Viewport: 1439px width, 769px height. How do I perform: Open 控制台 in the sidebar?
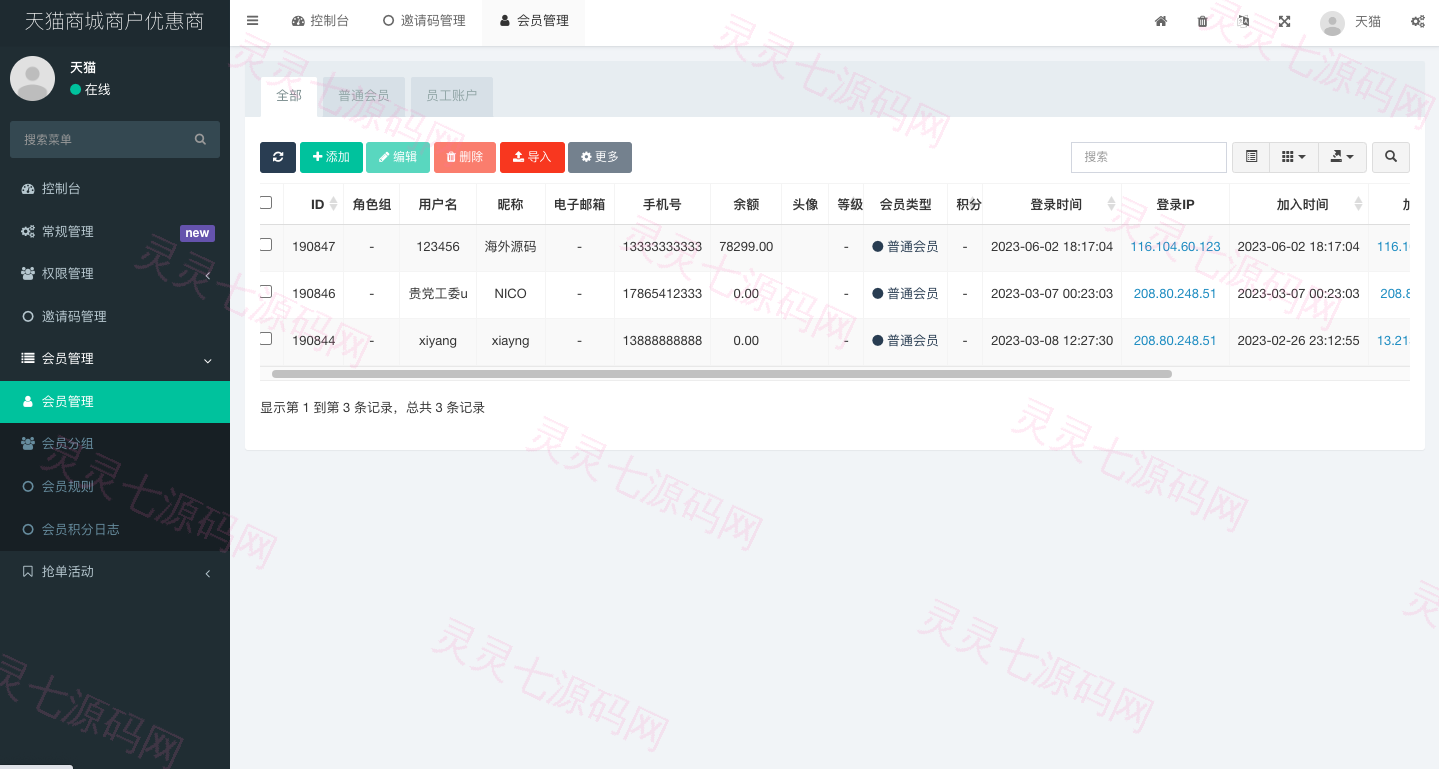point(115,188)
